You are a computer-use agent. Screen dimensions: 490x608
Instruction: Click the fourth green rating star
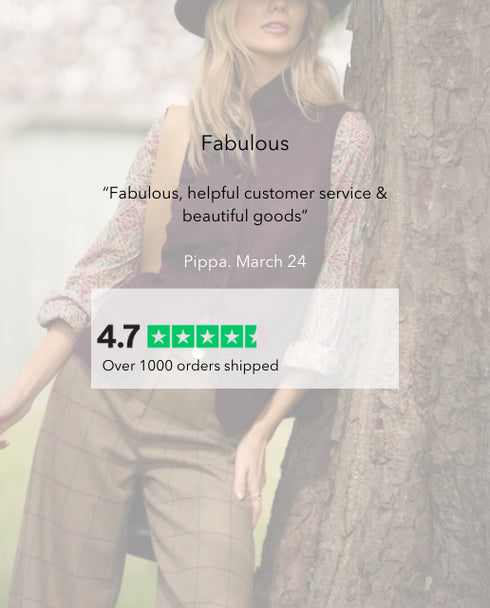point(232,337)
